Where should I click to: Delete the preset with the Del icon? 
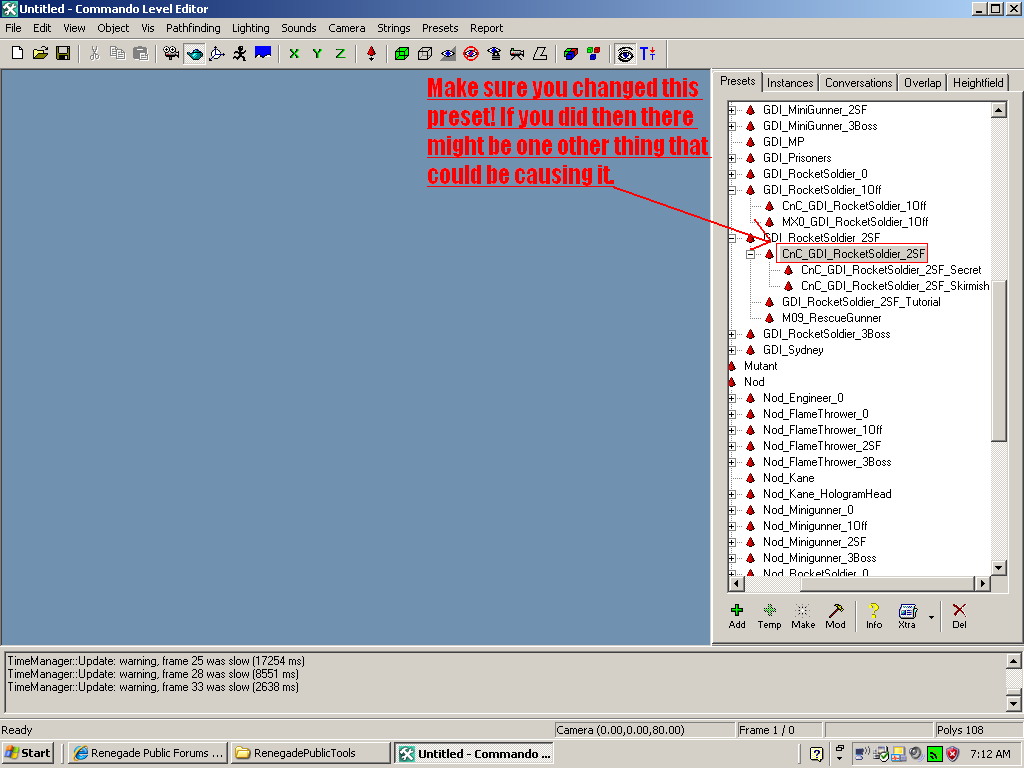coord(959,615)
